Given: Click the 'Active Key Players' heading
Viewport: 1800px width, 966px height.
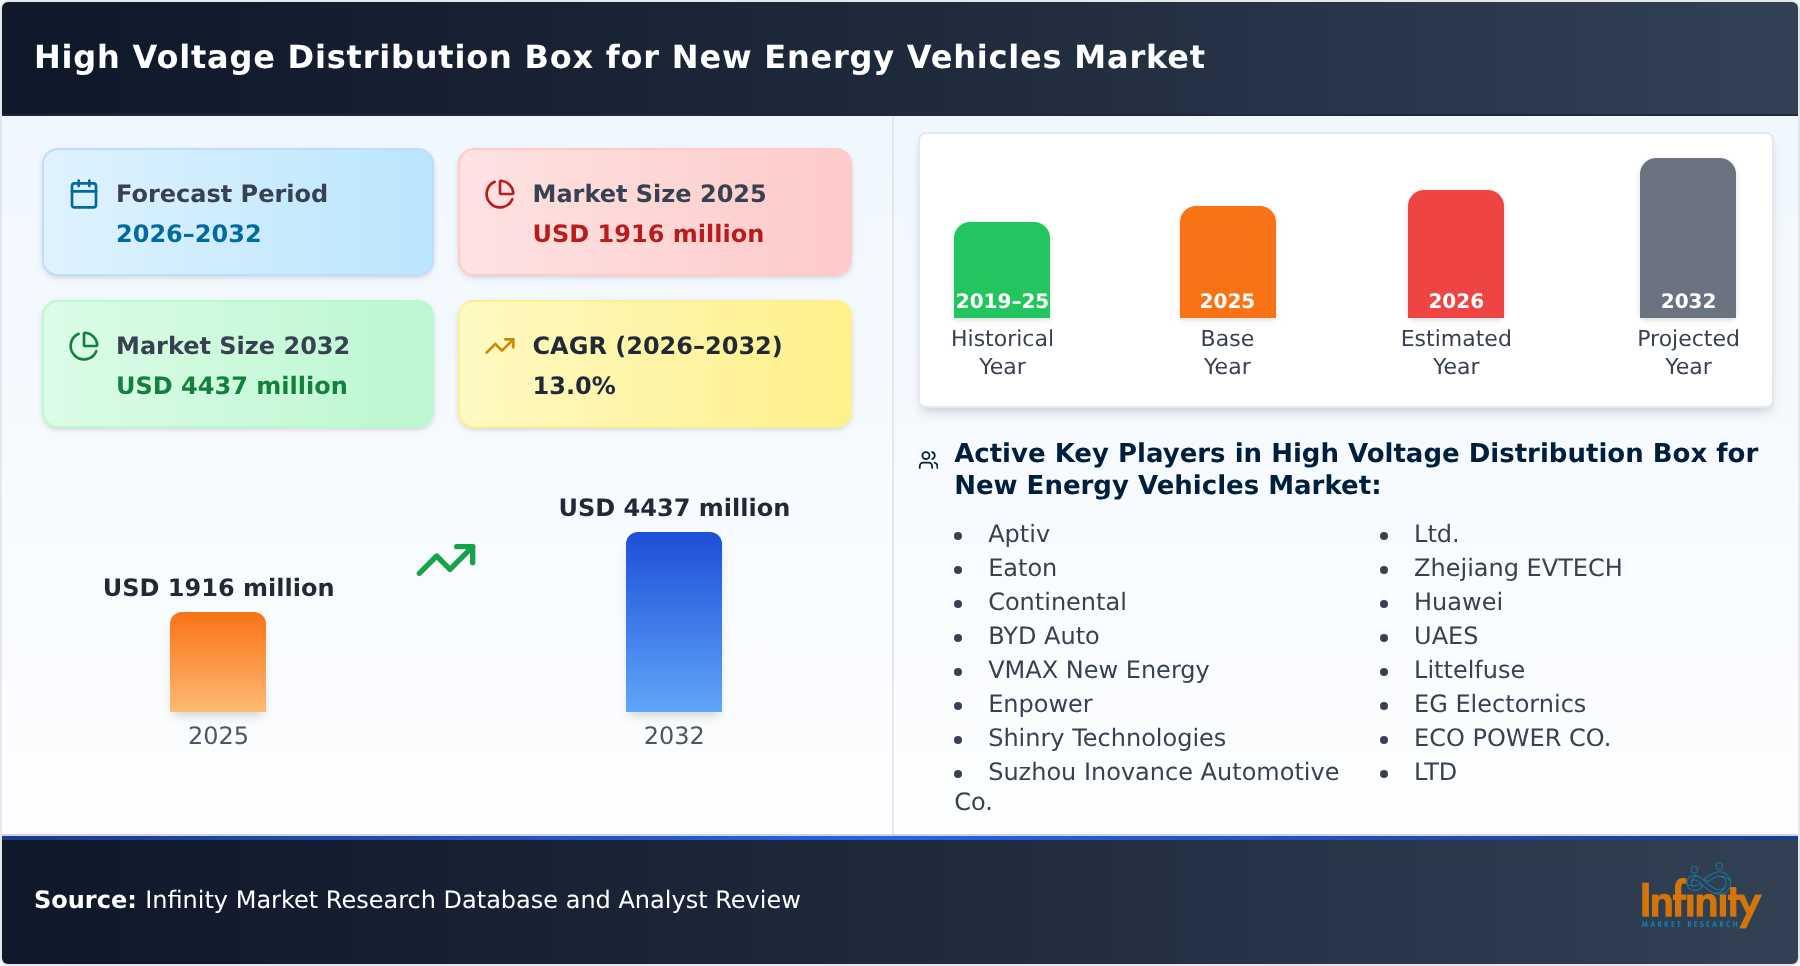Looking at the screenshot, I should tap(1356, 469).
